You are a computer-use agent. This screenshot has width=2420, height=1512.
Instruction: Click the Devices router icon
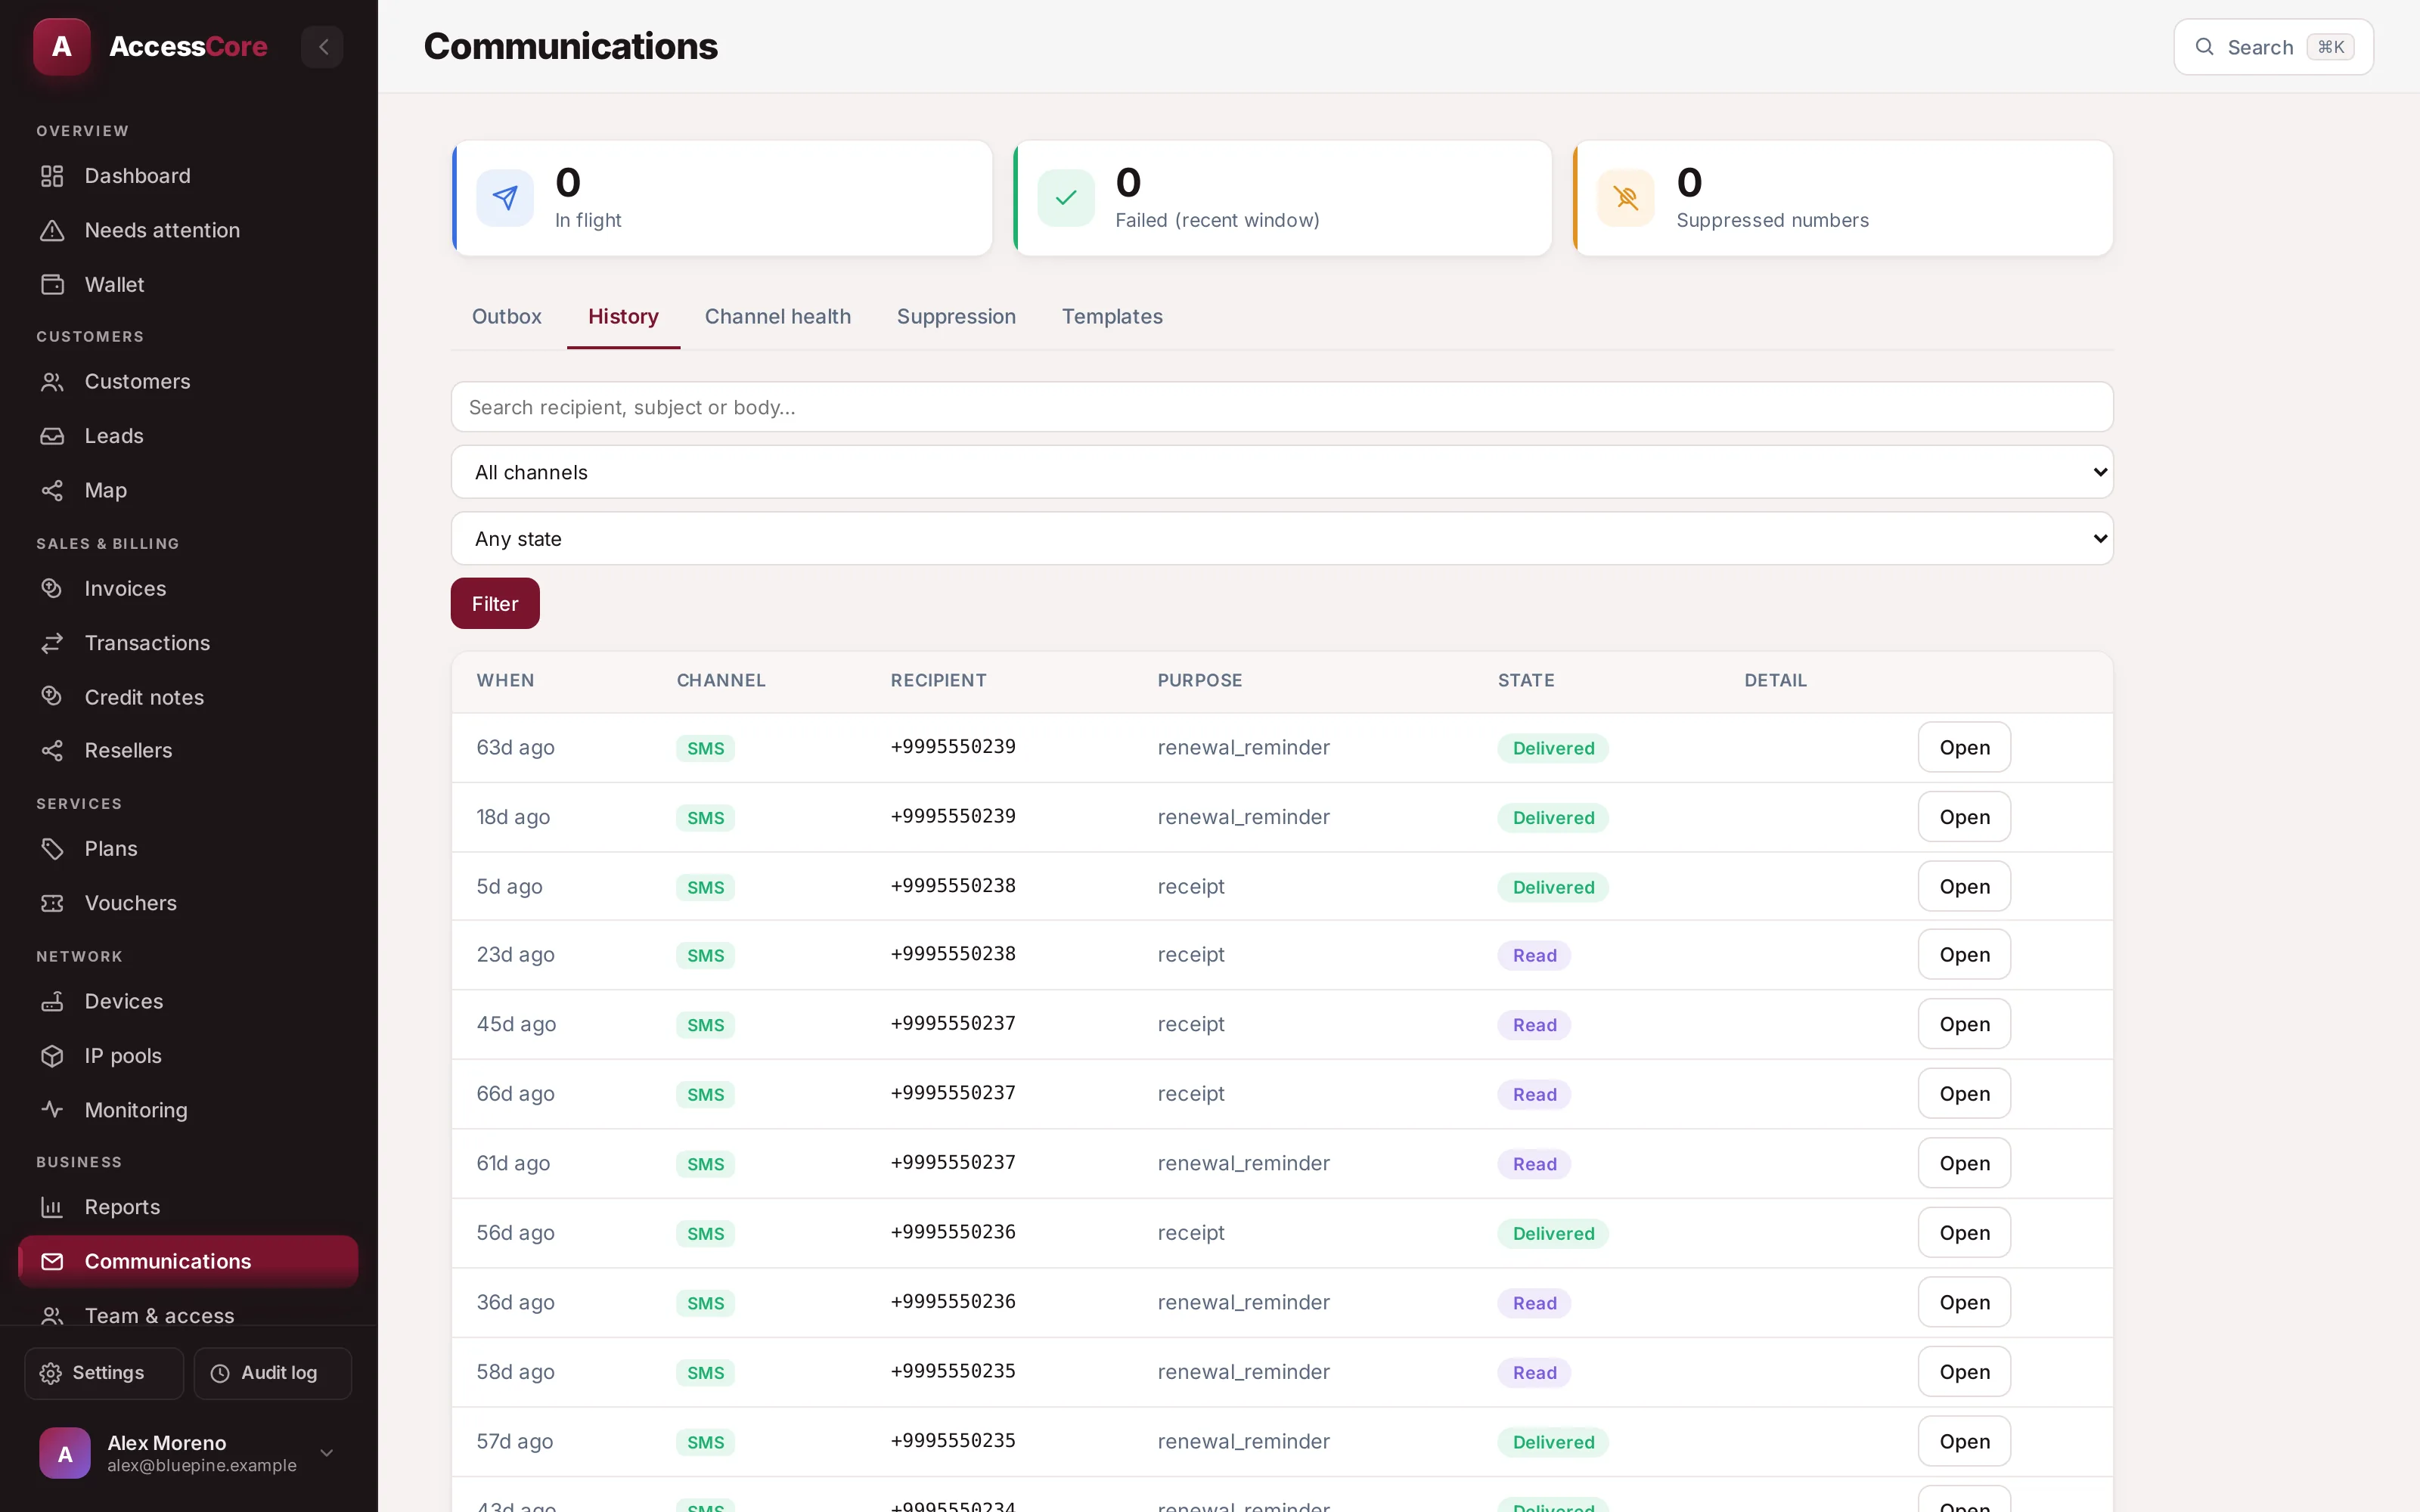tap(52, 1001)
